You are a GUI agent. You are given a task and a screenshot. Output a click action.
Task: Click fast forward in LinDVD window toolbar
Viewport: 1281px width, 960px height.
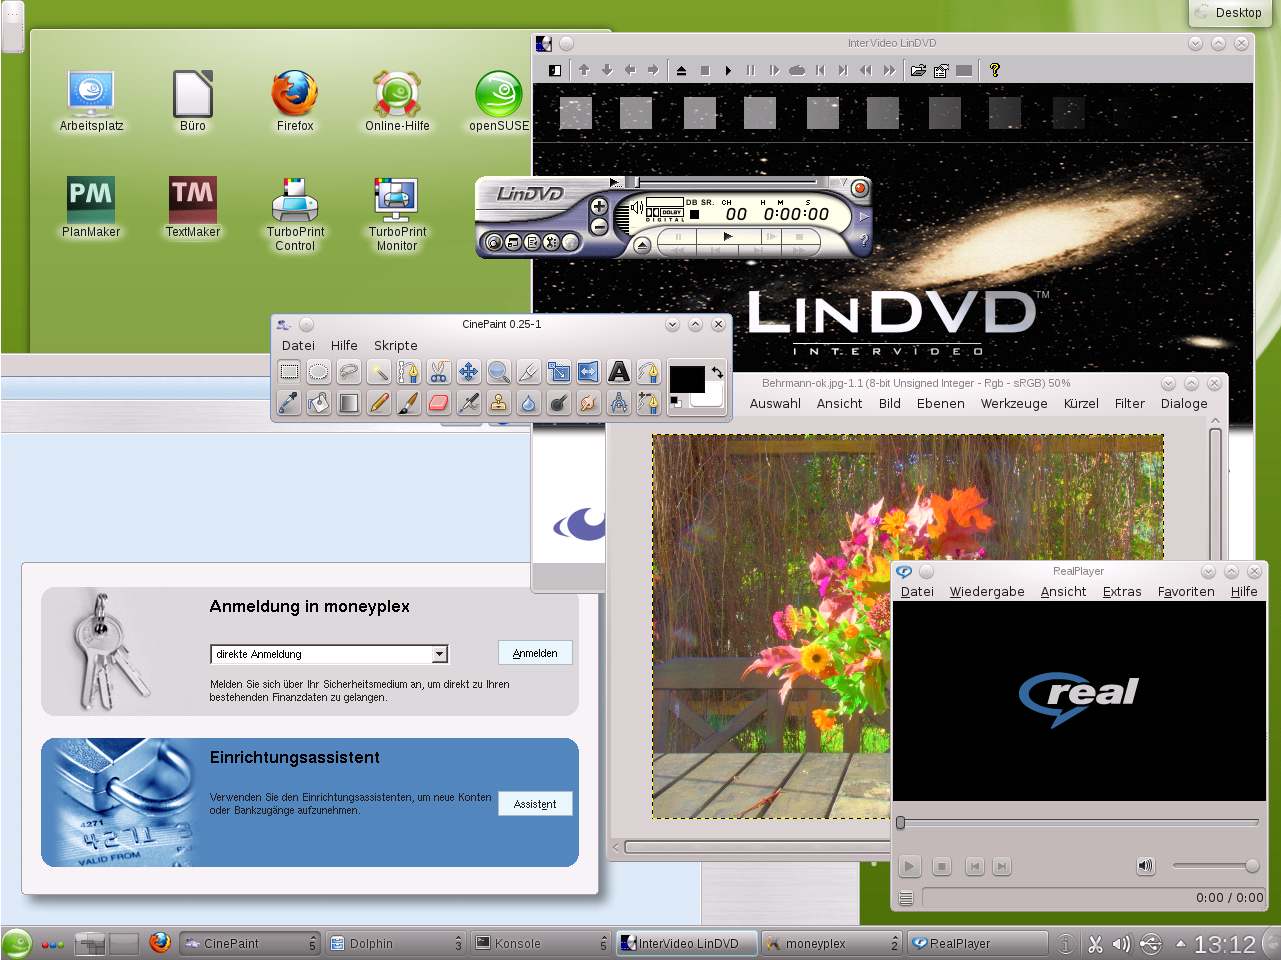click(889, 70)
